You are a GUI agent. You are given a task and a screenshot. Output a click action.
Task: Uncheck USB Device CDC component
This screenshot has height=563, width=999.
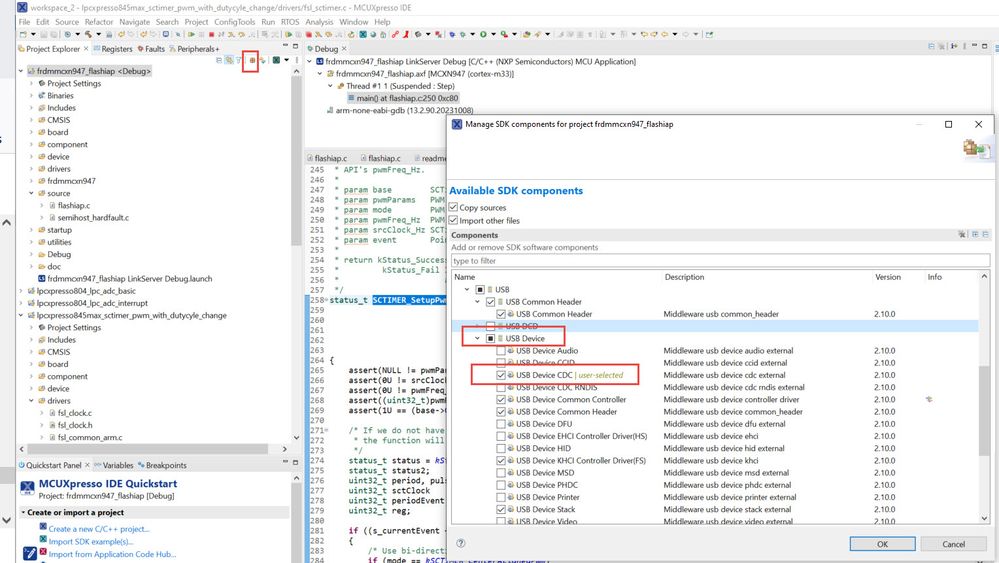coord(501,375)
